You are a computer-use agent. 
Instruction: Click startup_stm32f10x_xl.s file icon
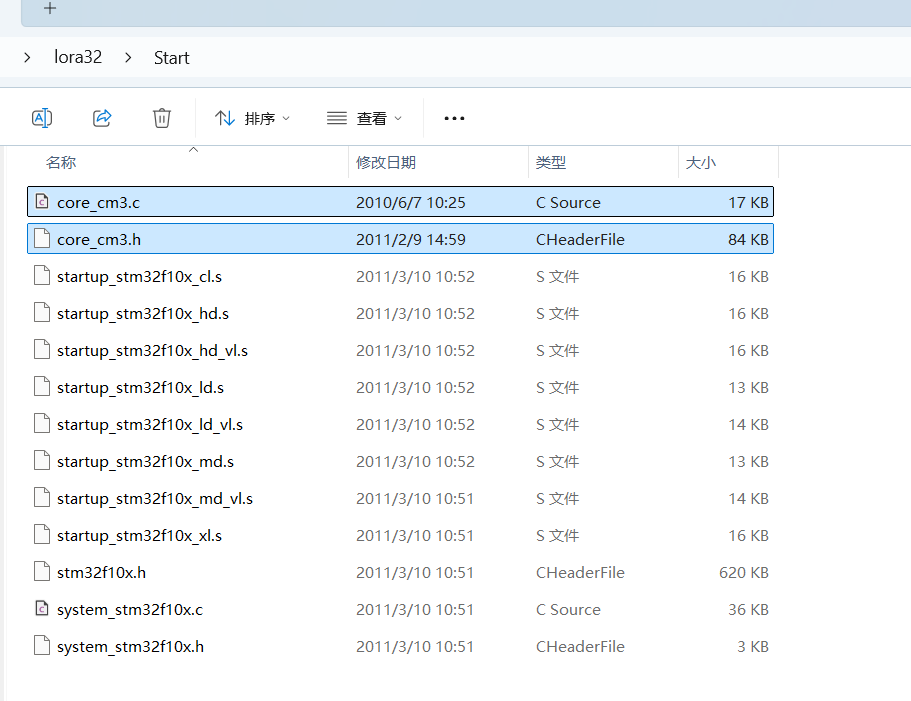[x=42, y=535]
